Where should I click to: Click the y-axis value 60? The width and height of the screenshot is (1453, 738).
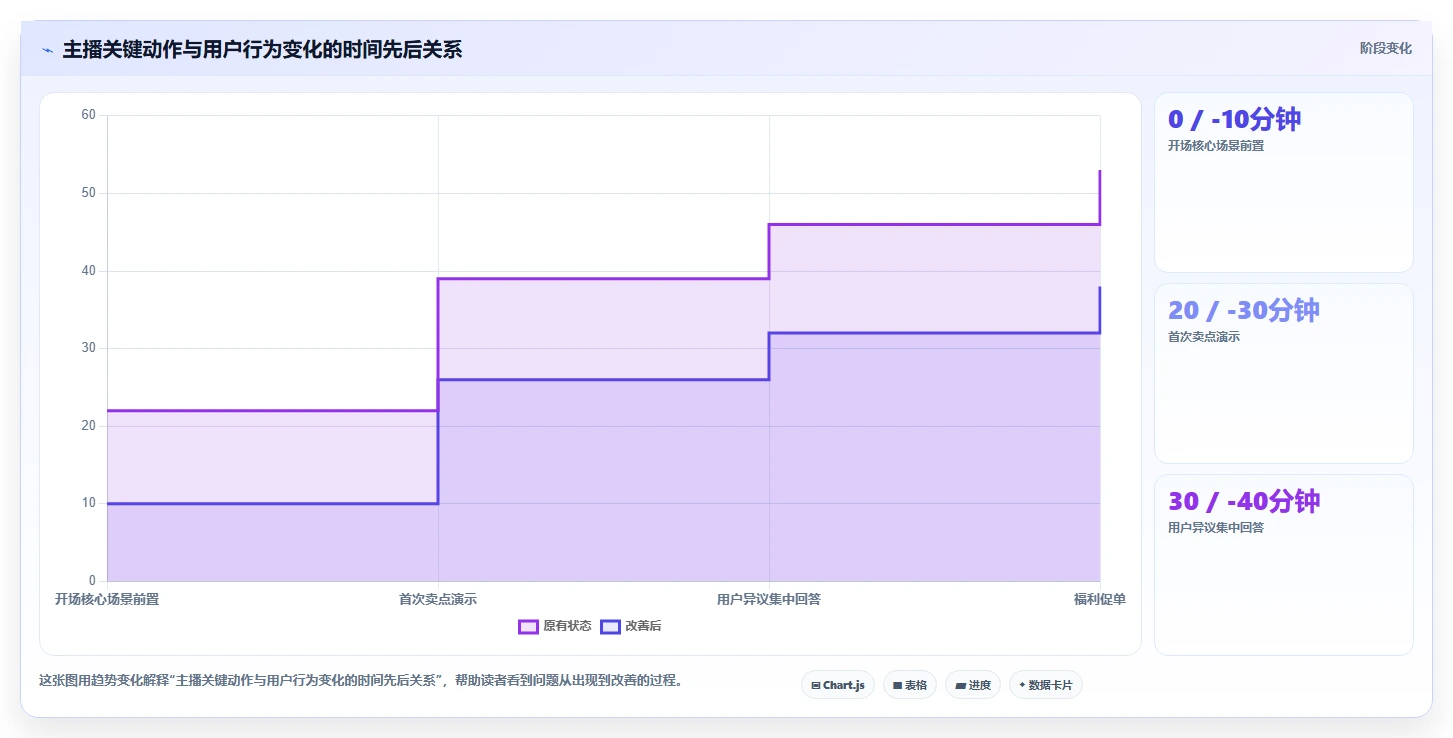tap(89, 115)
